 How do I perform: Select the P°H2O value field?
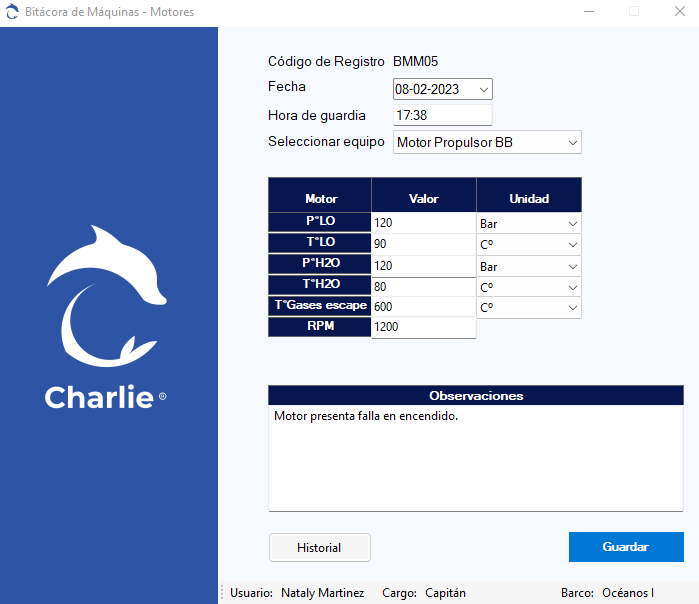pyautogui.click(x=423, y=266)
